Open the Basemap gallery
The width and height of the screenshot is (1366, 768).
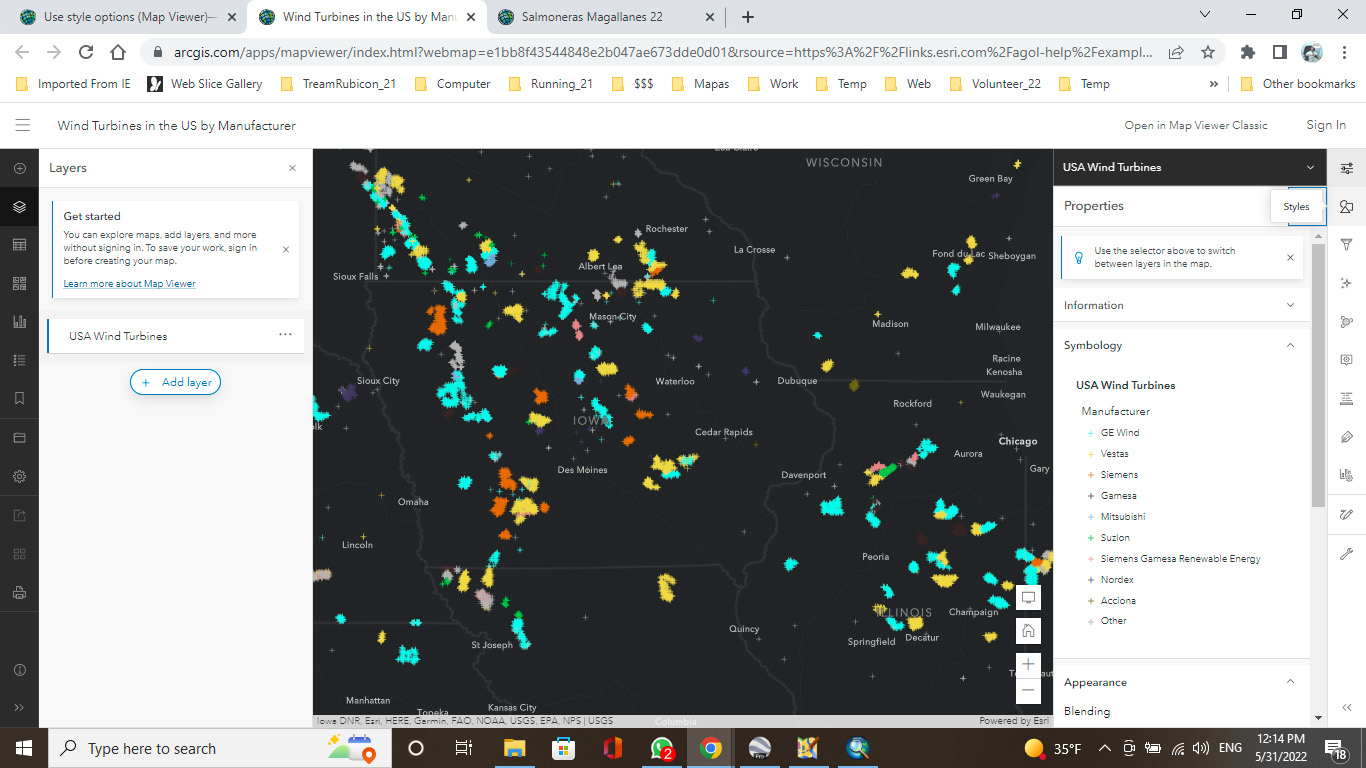point(19,283)
